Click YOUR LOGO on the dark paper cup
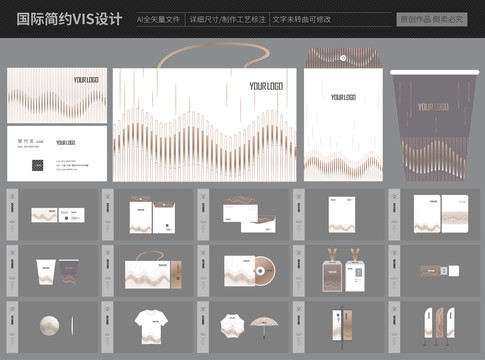This screenshot has height=360, width=485. tap(433, 107)
